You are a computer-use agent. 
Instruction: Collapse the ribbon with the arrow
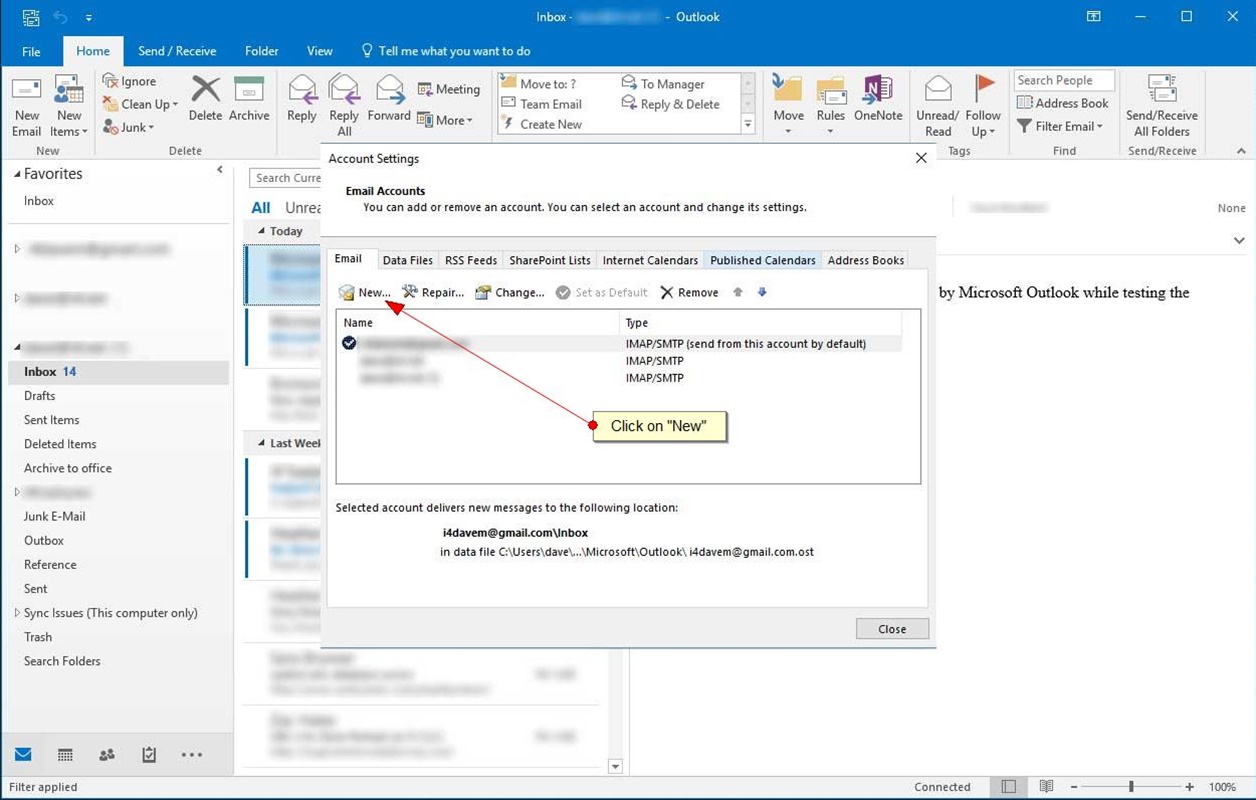pos(1241,151)
